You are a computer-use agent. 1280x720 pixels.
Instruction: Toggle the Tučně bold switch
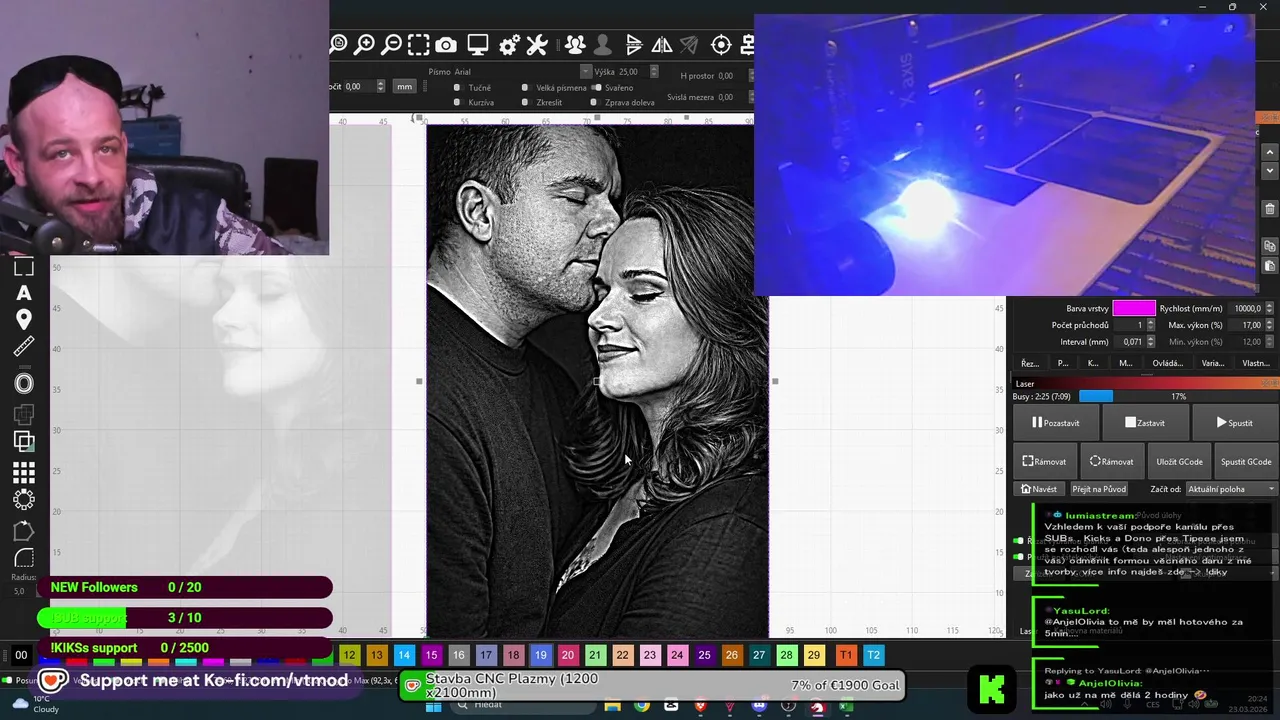click(457, 88)
